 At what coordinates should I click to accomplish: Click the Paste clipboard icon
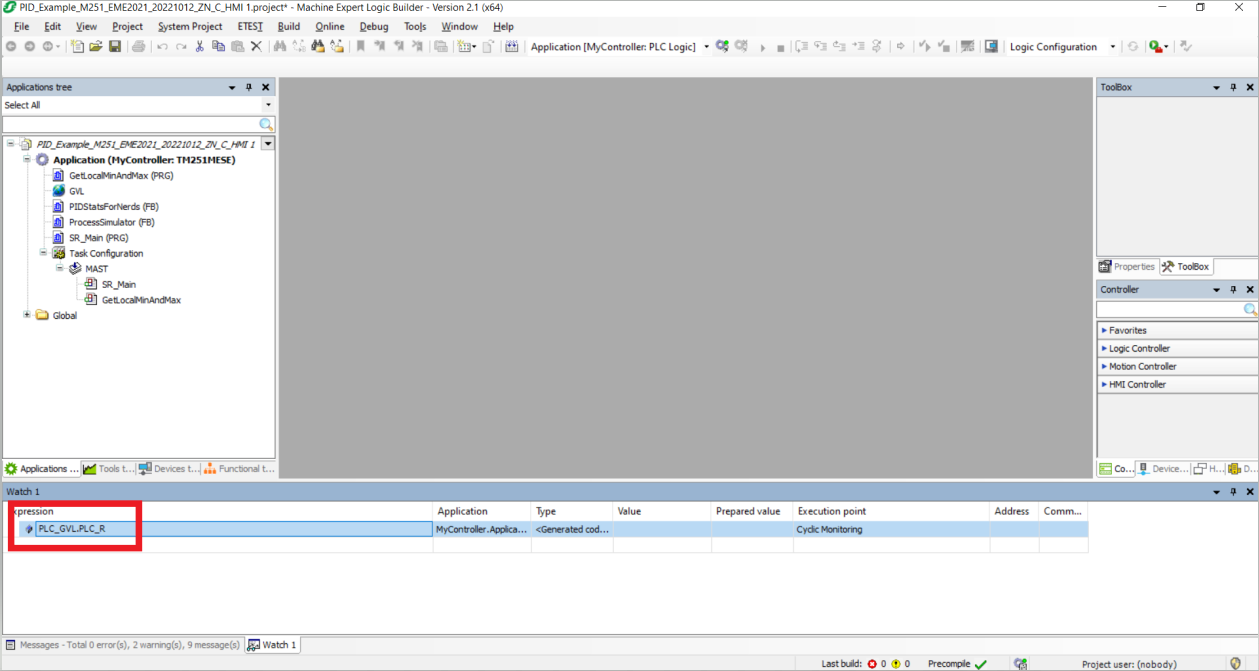point(237,47)
